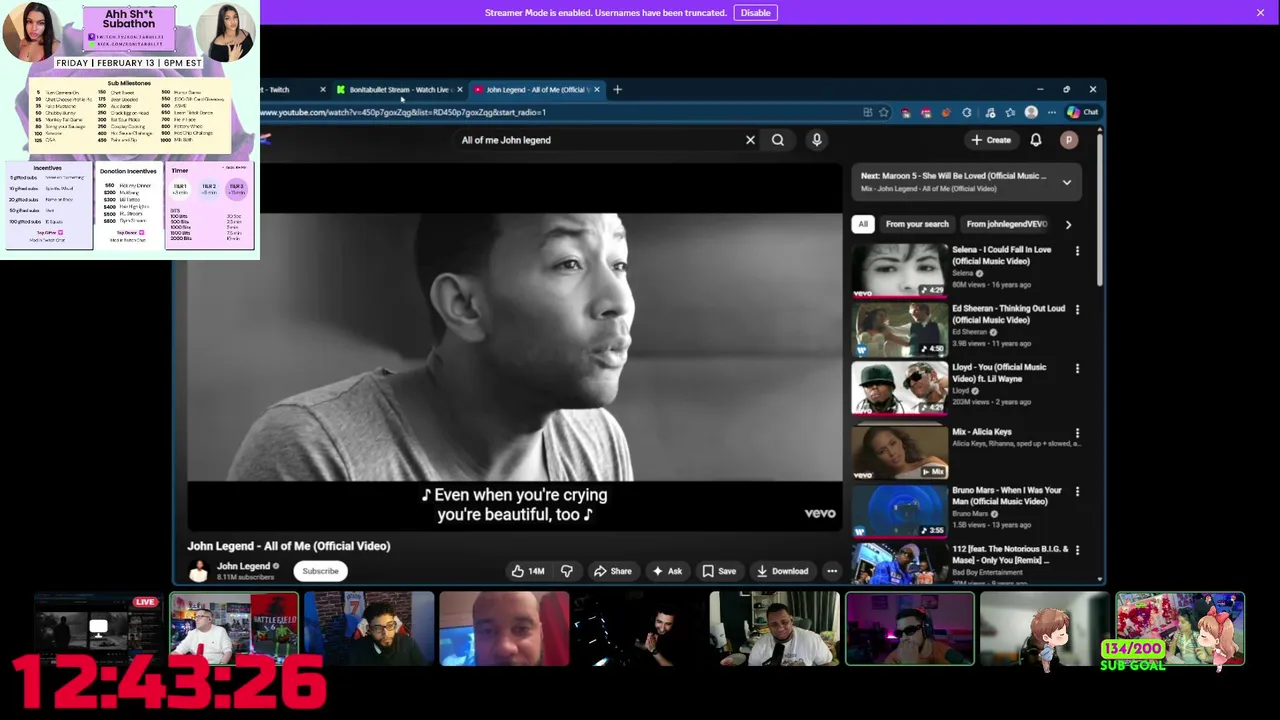Viewport: 1280px width, 720px height.
Task: Open the browser media music note icon
Action: tap(990, 112)
